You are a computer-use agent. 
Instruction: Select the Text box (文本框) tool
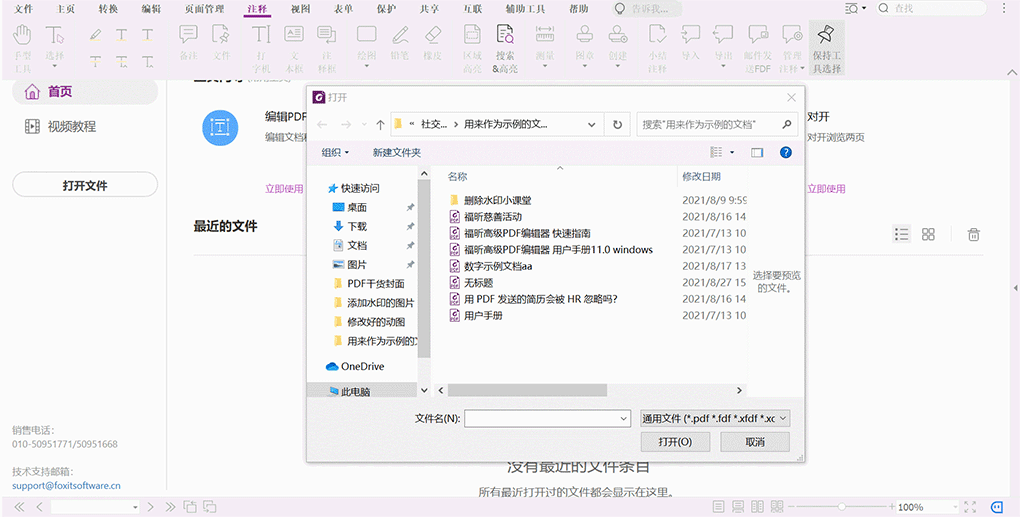tap(294, 47)
